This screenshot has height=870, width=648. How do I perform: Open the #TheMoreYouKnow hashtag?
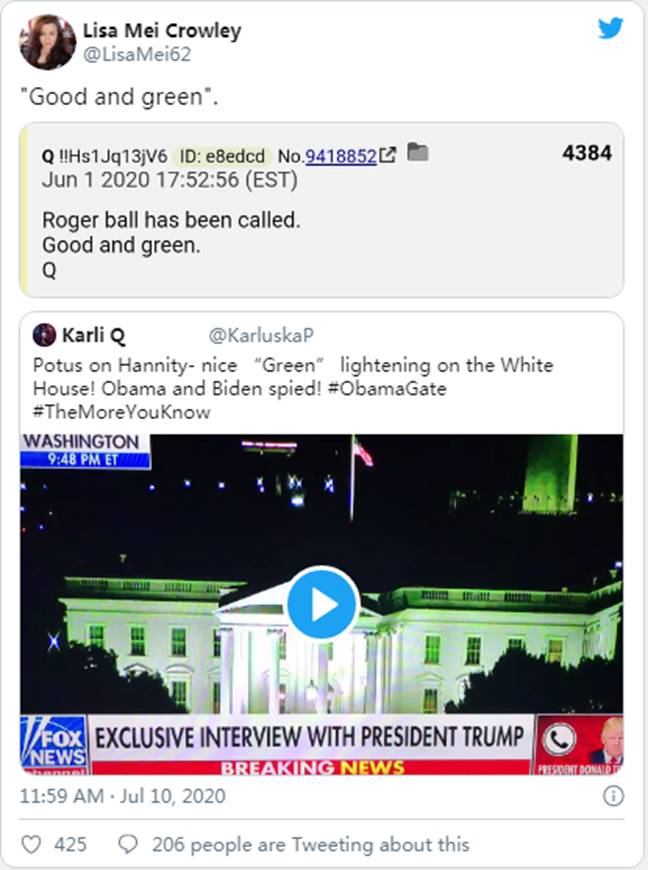122,412
